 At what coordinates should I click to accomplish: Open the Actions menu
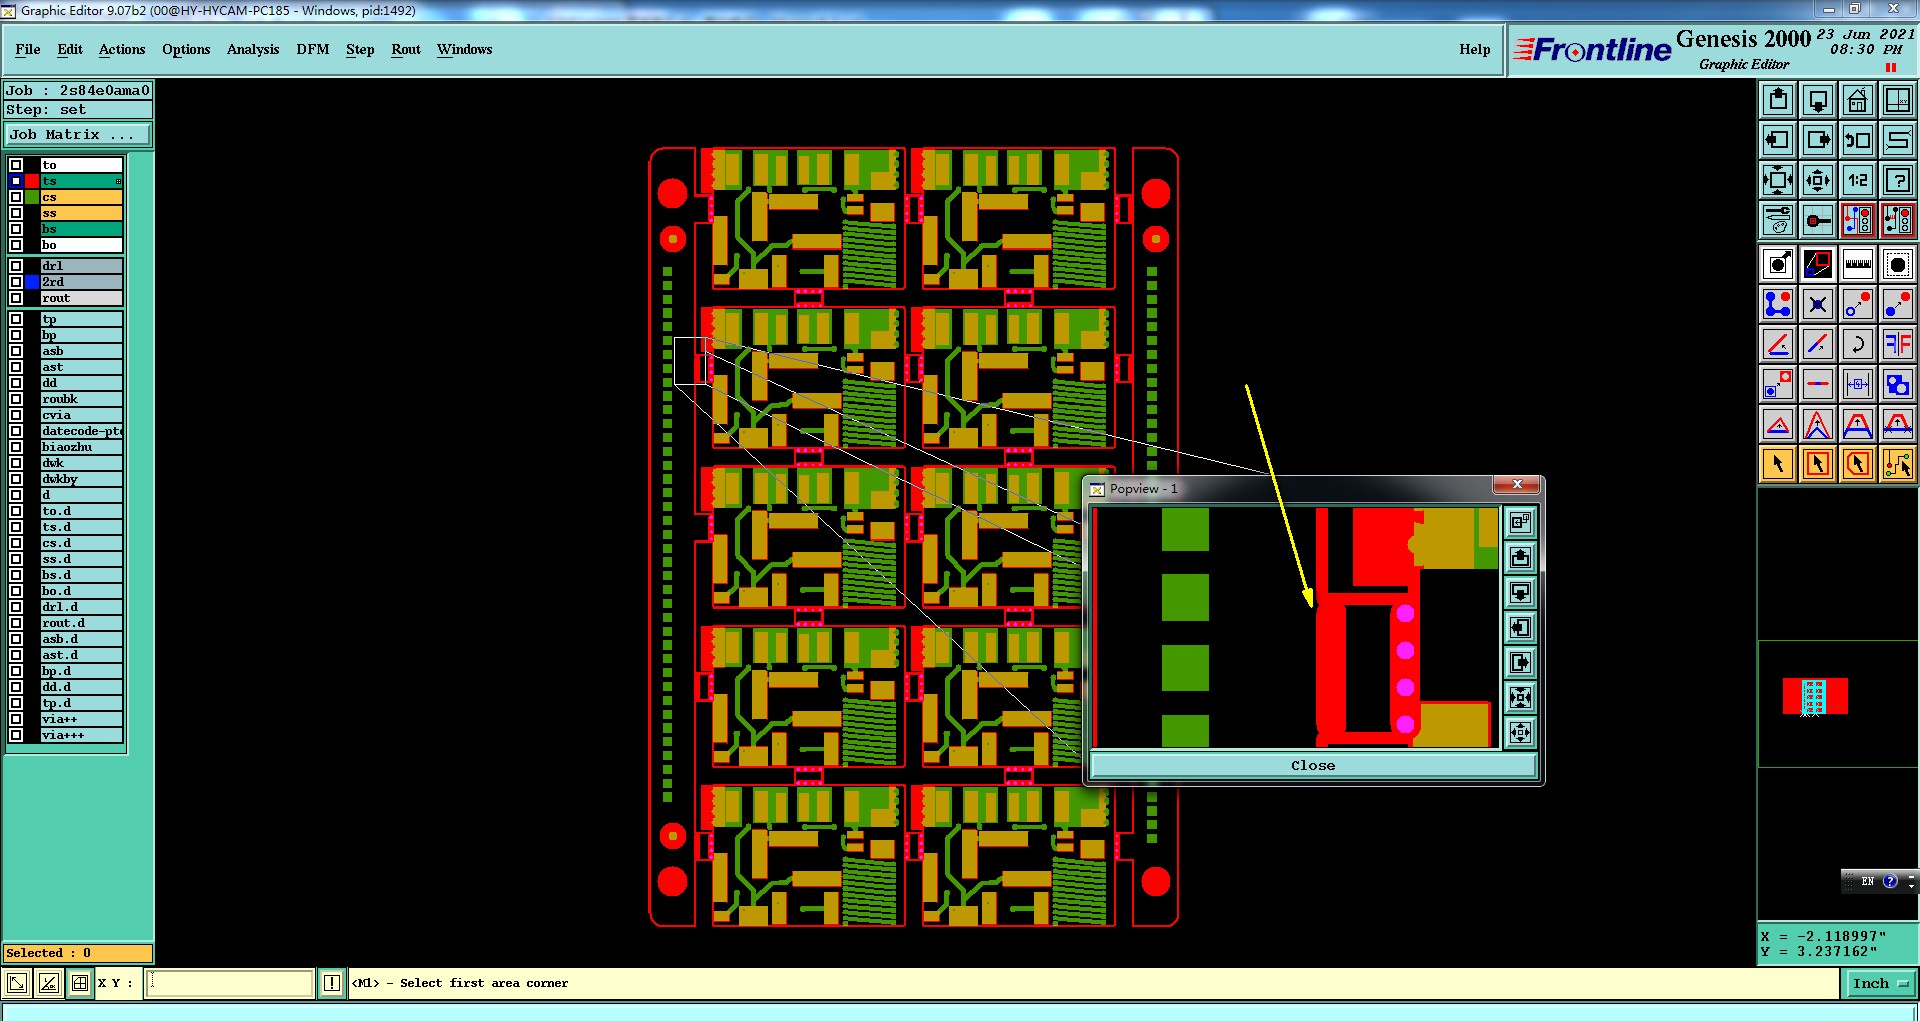122,49
